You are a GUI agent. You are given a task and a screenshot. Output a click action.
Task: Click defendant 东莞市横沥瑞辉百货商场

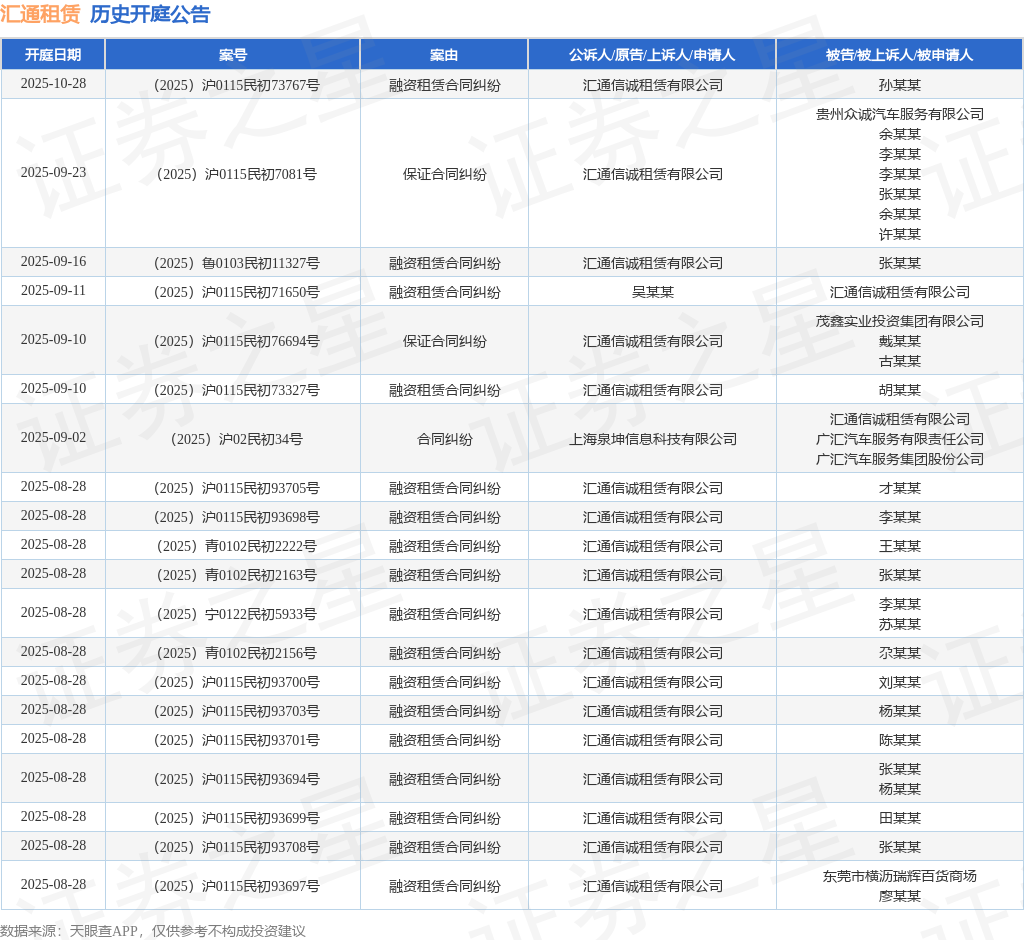pyautogui.click(x=899, y=876)
